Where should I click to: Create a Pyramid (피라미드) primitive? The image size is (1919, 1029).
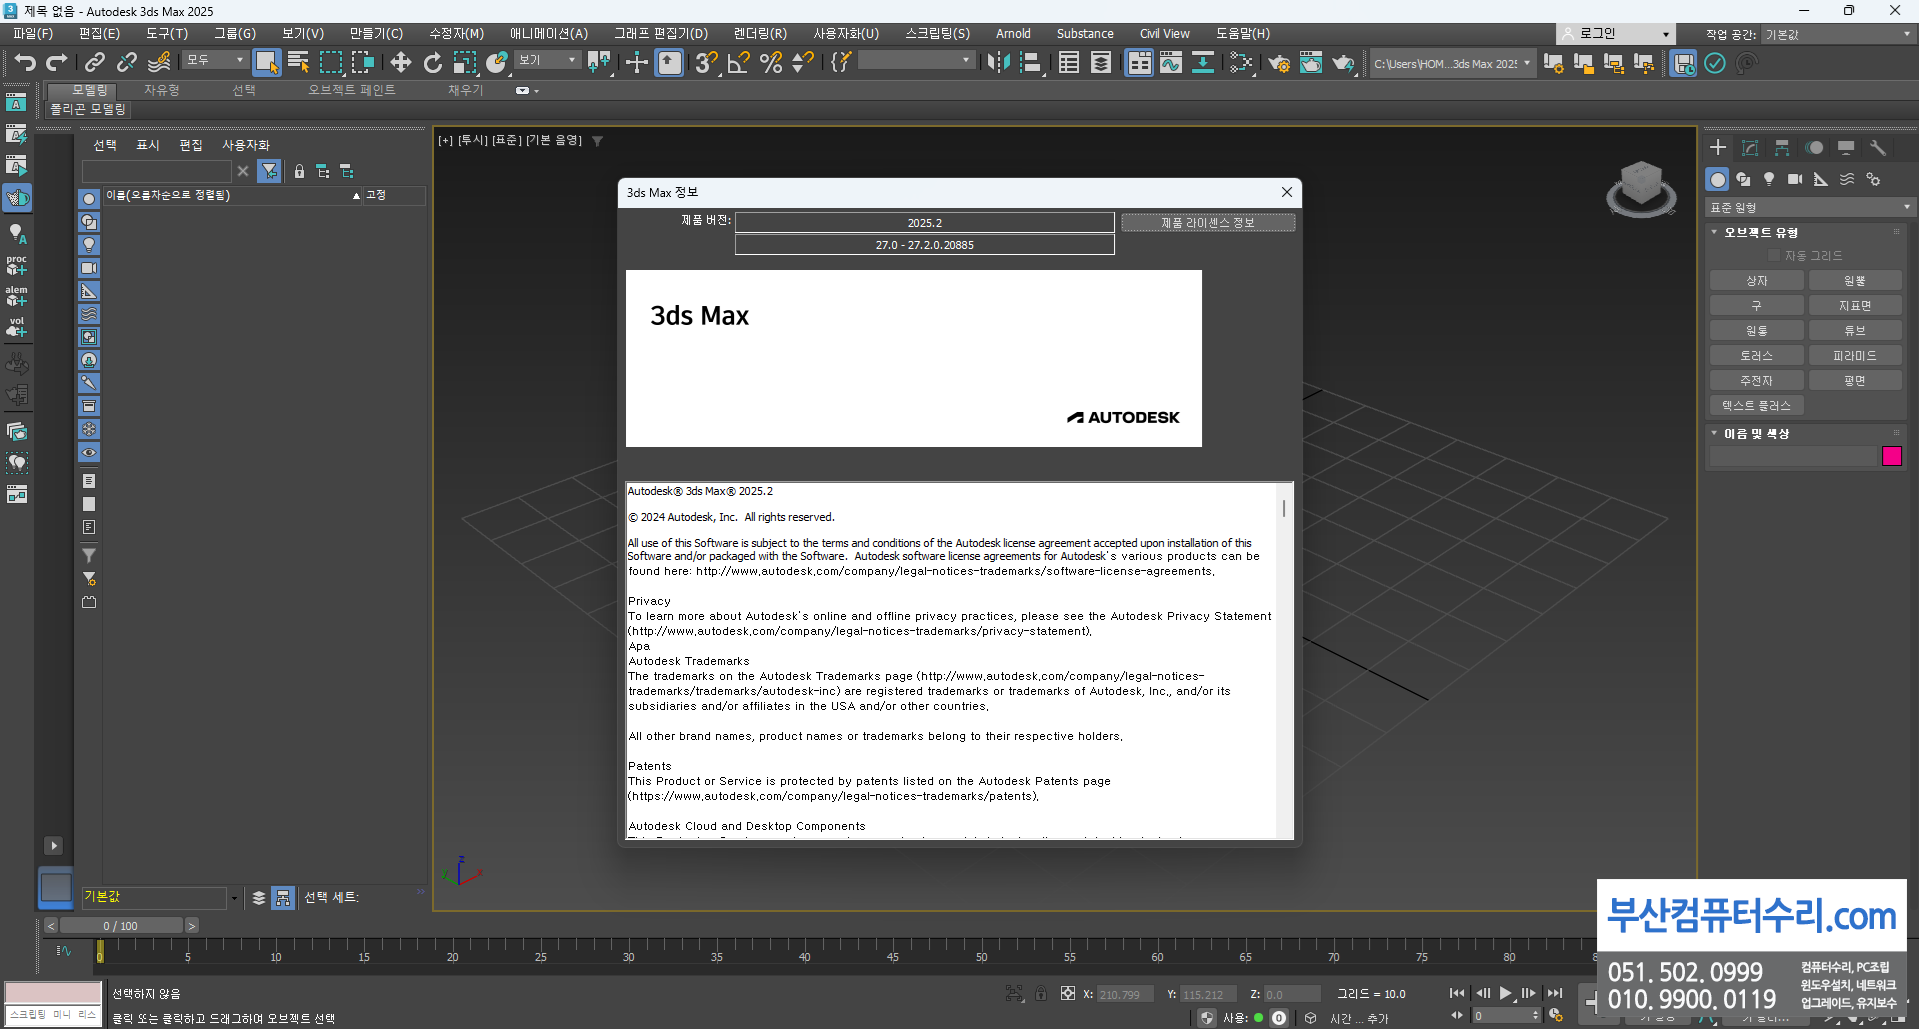coord(1855,356)
